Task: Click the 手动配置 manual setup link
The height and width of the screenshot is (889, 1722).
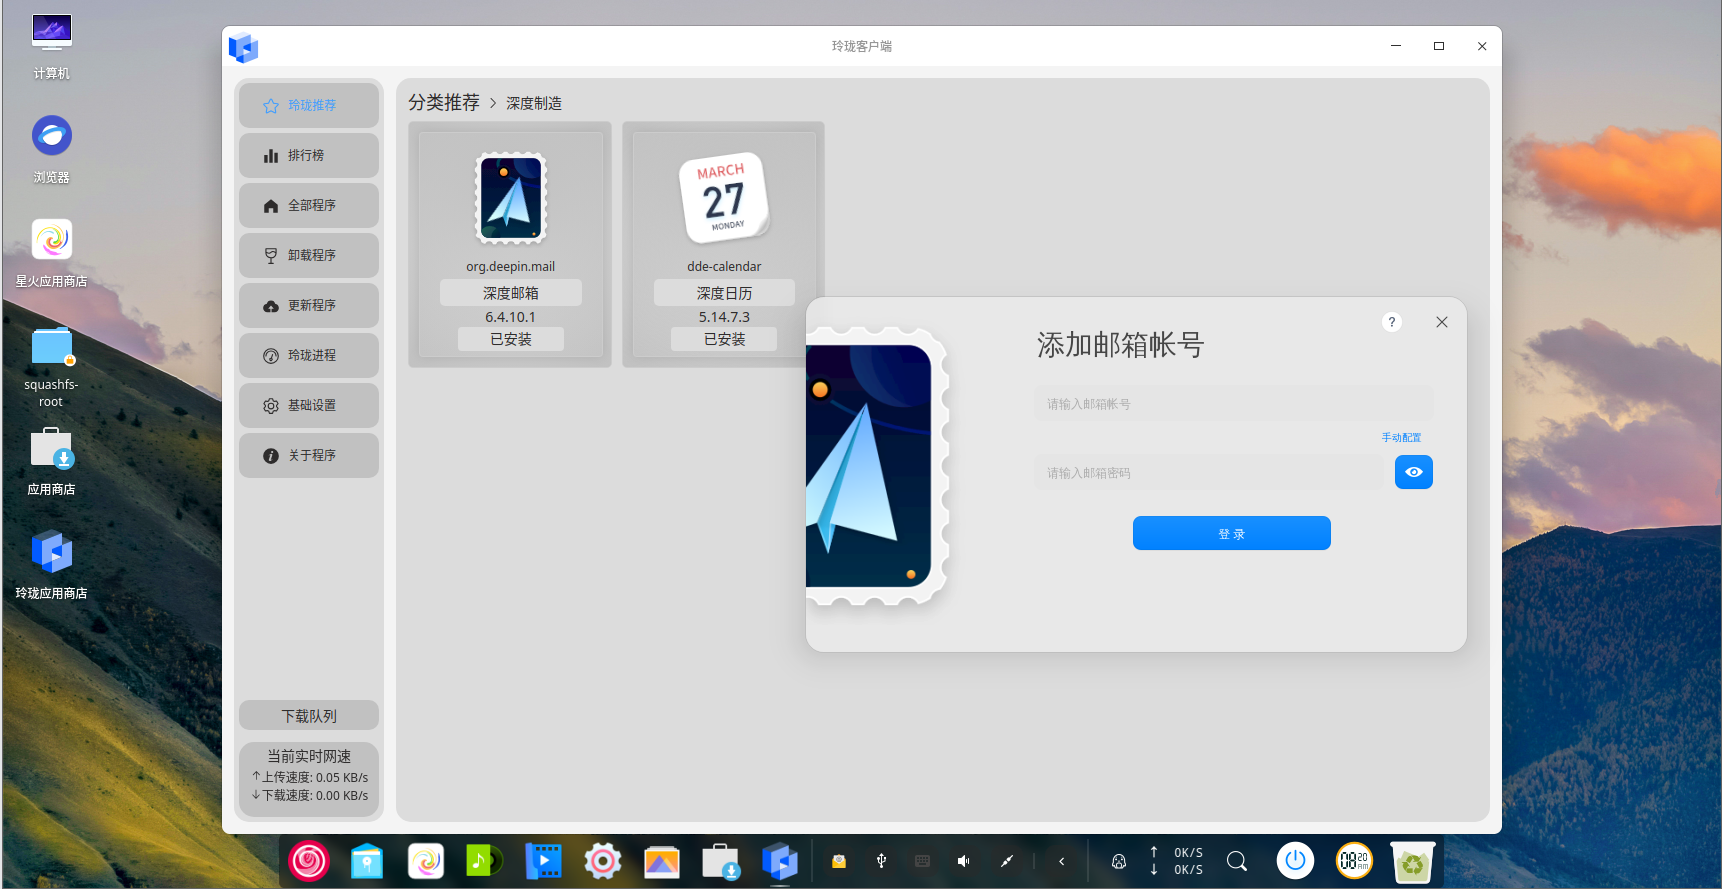Action: tap(1401, 438)
